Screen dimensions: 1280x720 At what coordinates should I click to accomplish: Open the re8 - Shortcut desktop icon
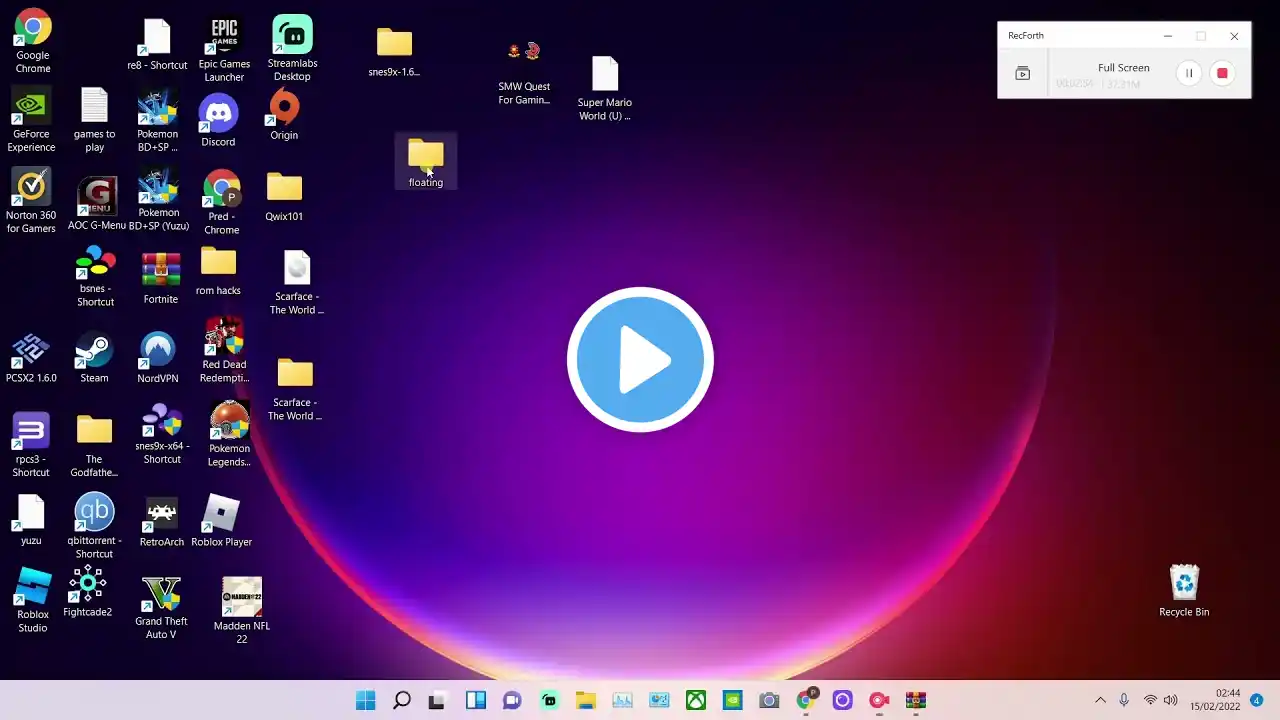(157, 45)
